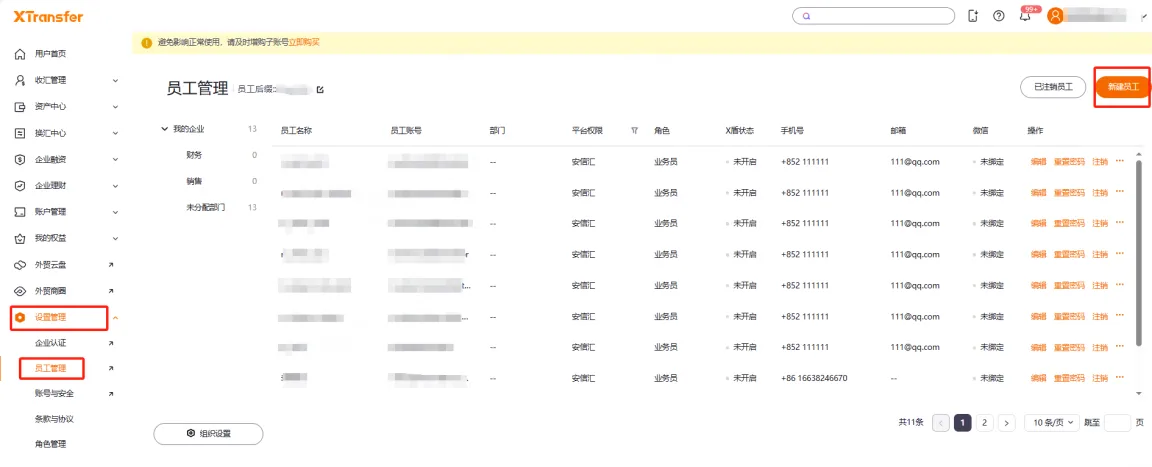This screenshot has width=1152, height=467.
Task: Click the mobile app download icon in header
Action: pyautogui.click(x=973, y=16)
